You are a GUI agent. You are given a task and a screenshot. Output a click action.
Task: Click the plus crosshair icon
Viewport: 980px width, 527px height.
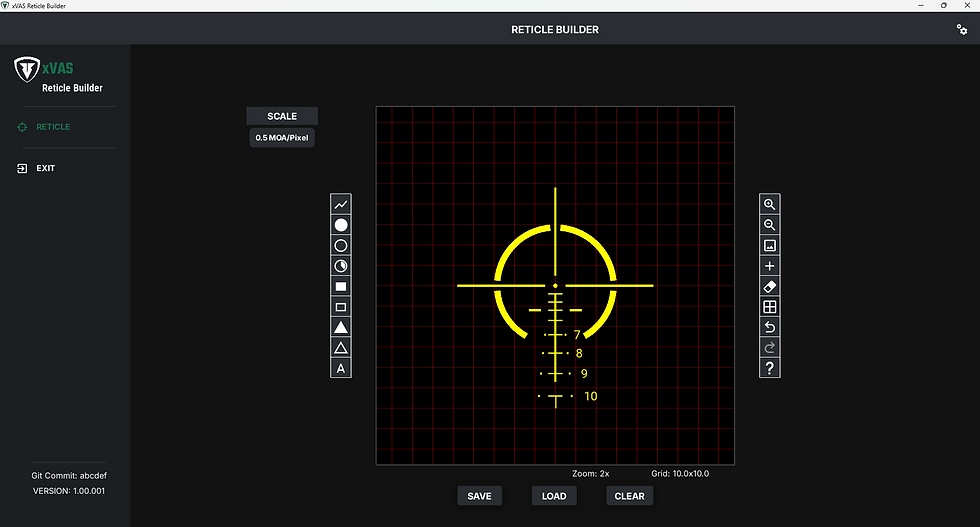click(769, 266)
